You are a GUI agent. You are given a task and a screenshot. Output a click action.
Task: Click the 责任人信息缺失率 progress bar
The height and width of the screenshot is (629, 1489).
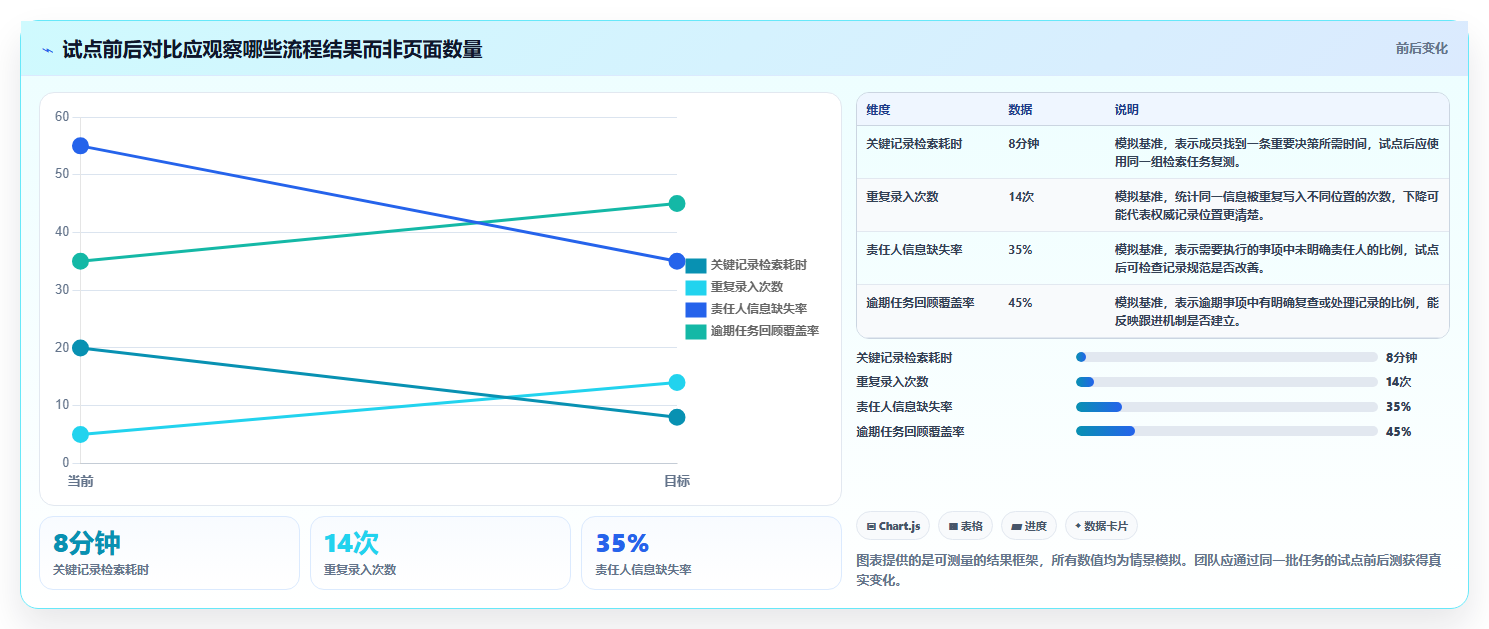[1227, 407]
